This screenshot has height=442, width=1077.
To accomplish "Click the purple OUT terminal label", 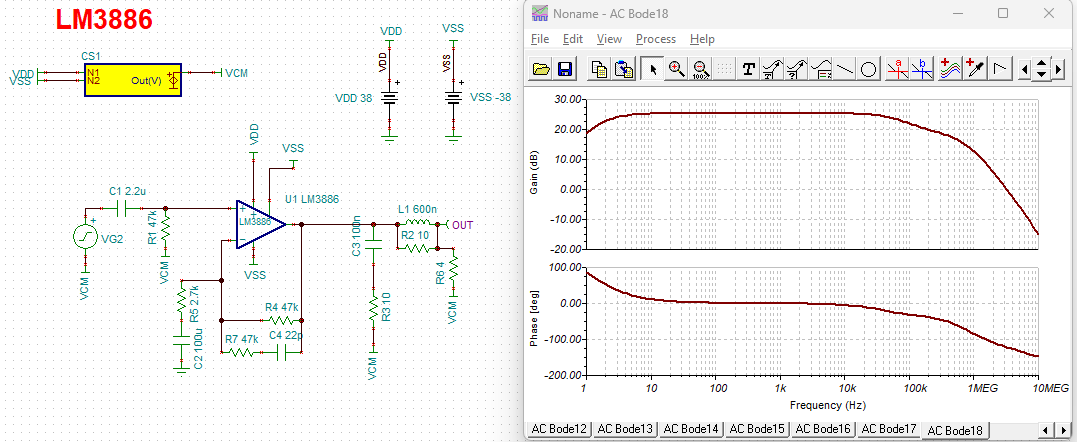I will click(463, 224).
